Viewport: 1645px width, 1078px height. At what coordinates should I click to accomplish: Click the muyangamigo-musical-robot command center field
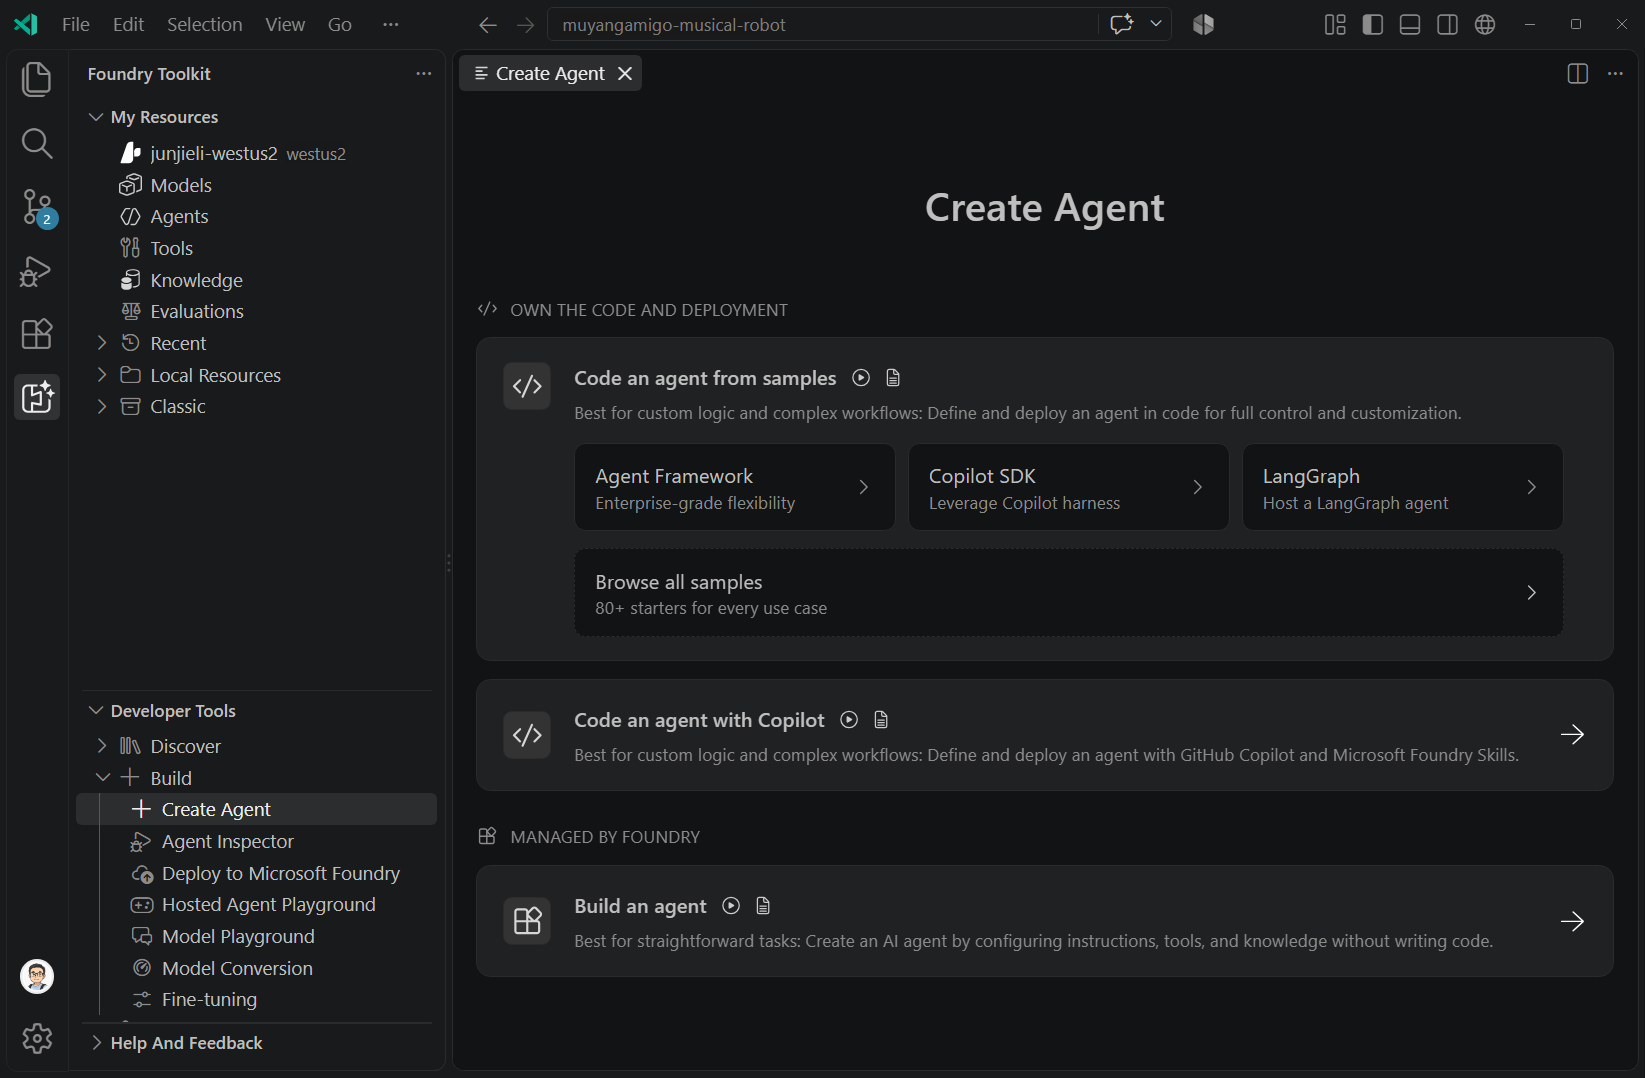point(822,25)
